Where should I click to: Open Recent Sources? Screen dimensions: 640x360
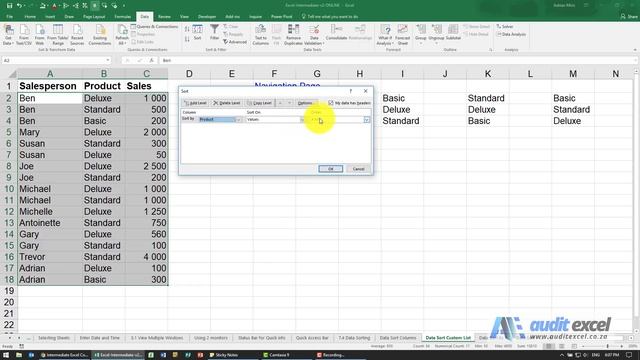pos(77,35)
